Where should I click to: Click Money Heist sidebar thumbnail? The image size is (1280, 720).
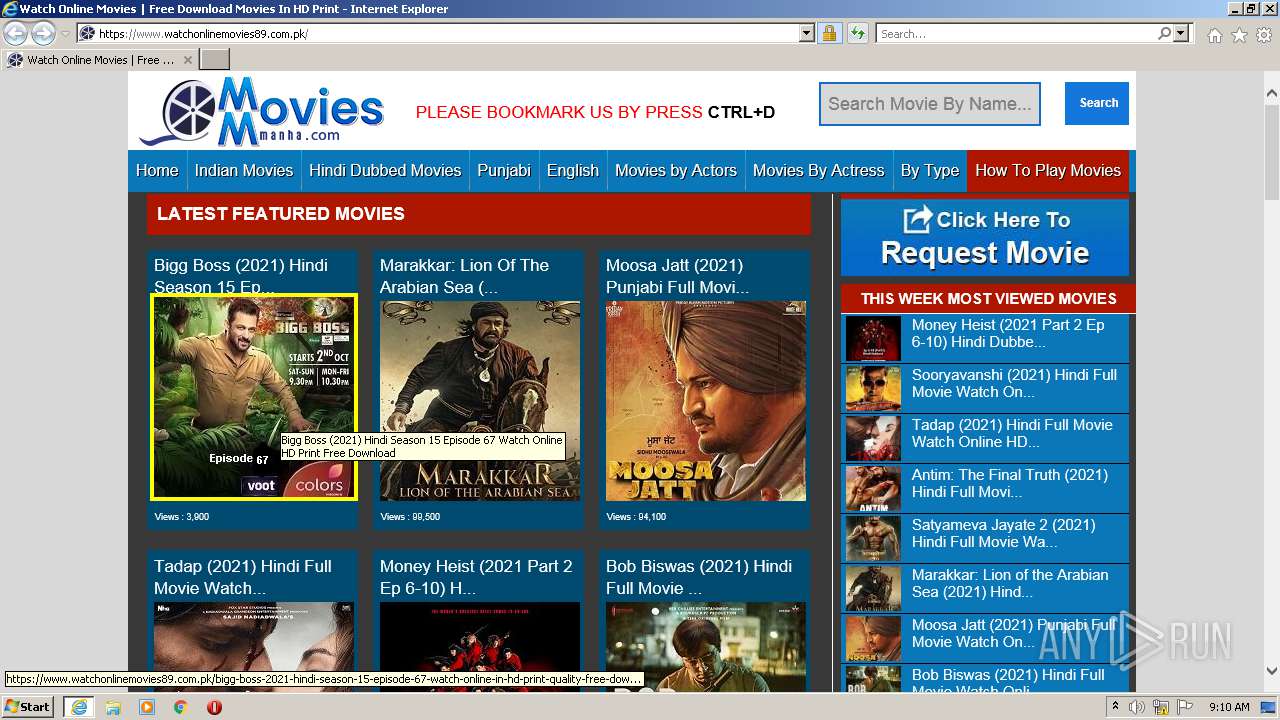pos(873,338)
